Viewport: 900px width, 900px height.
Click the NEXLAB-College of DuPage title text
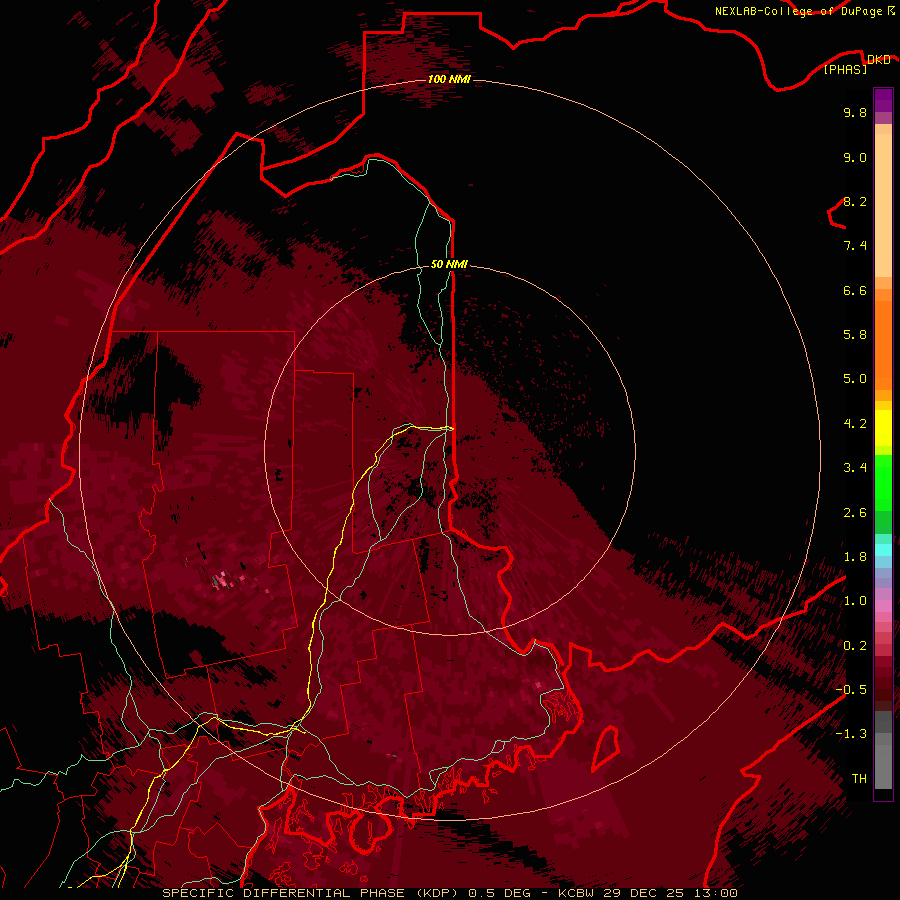pos(799,11)
